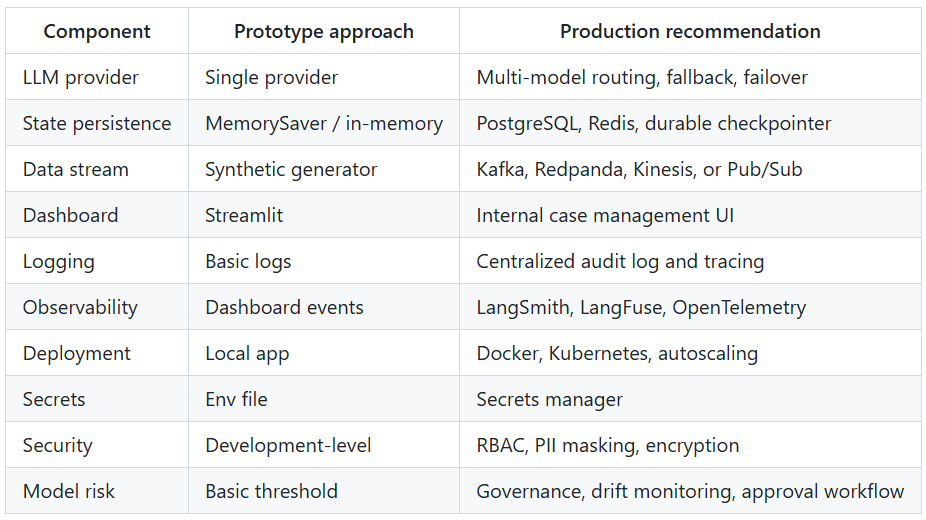This screenshot has height=520, width=926.
Task: Click the Logging row label
Action: coord(58,261)
